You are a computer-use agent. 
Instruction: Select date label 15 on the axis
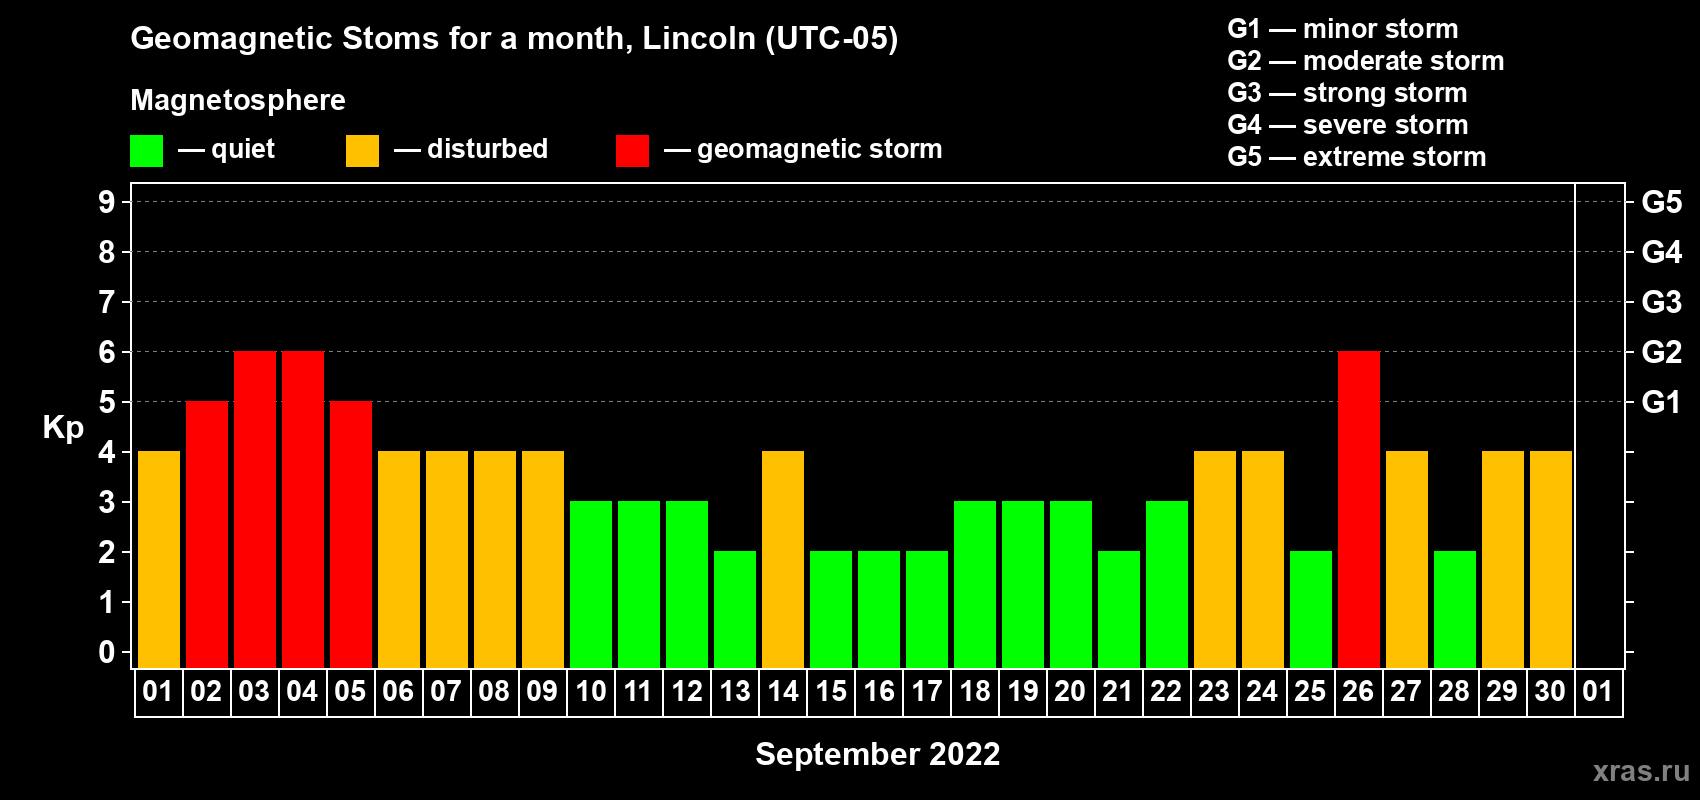pyautogui.click(x=830, y=692)
